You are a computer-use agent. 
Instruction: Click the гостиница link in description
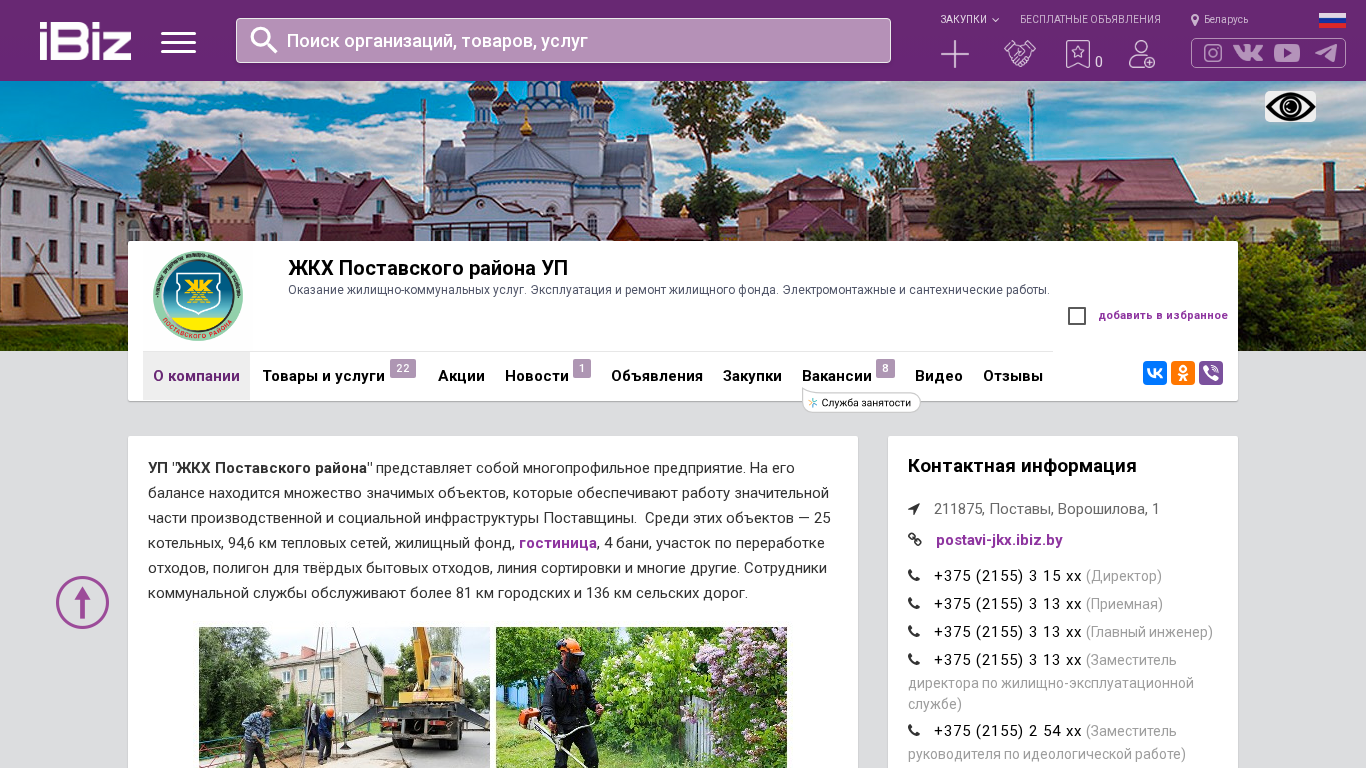pyautogui.click(x=558, y=543)
